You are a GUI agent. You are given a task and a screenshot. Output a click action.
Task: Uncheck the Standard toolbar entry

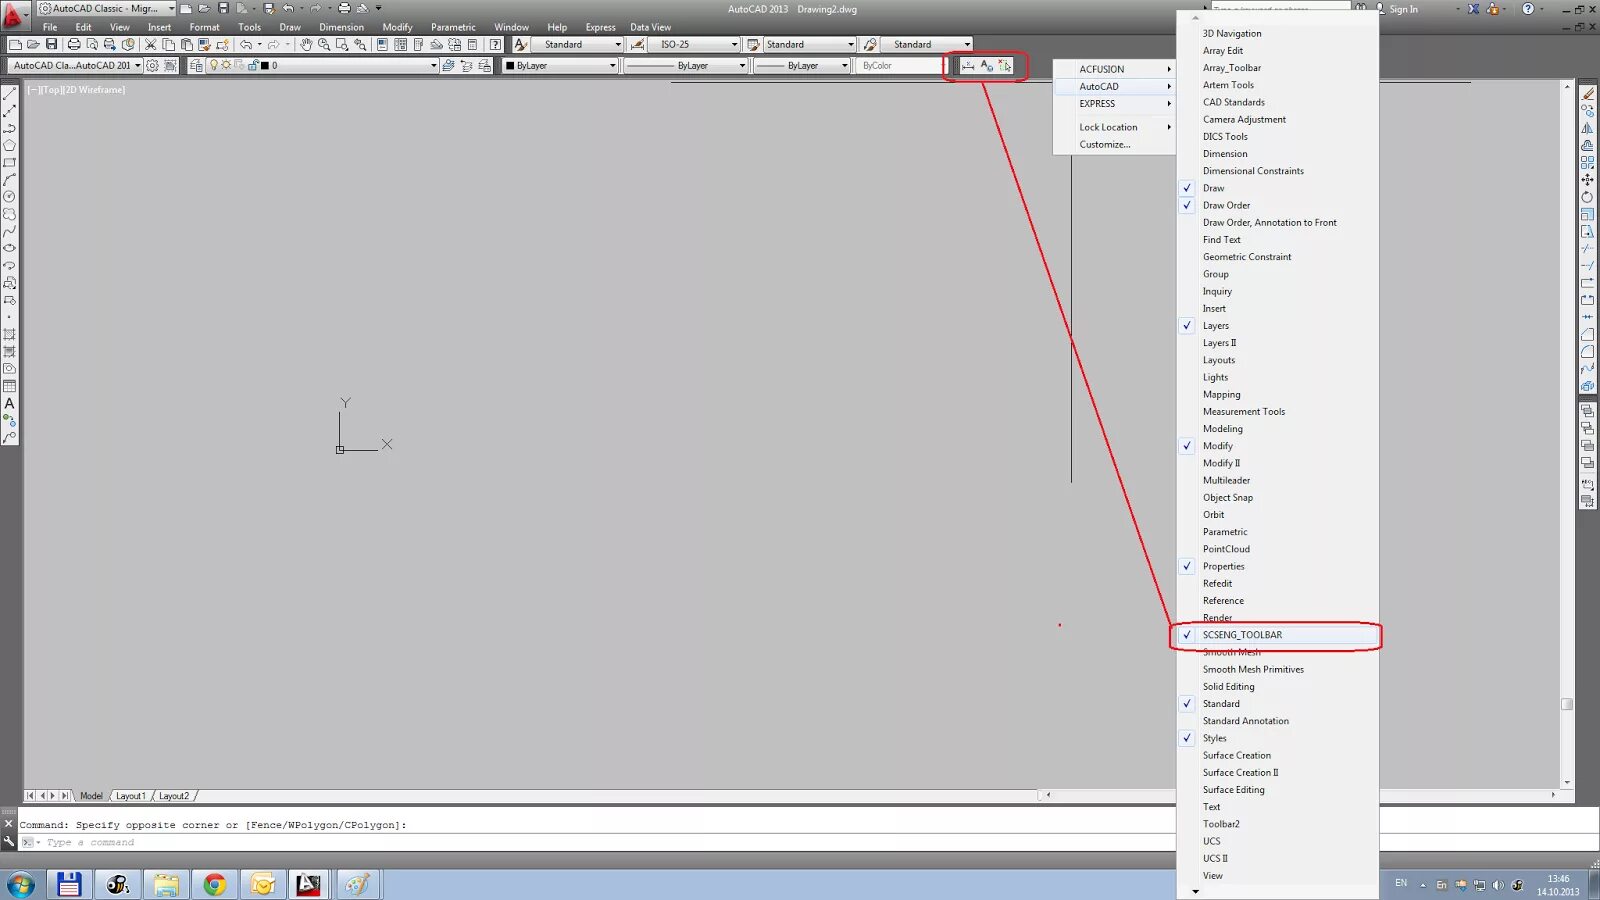pyautogui.click(x=1278, y=704)
